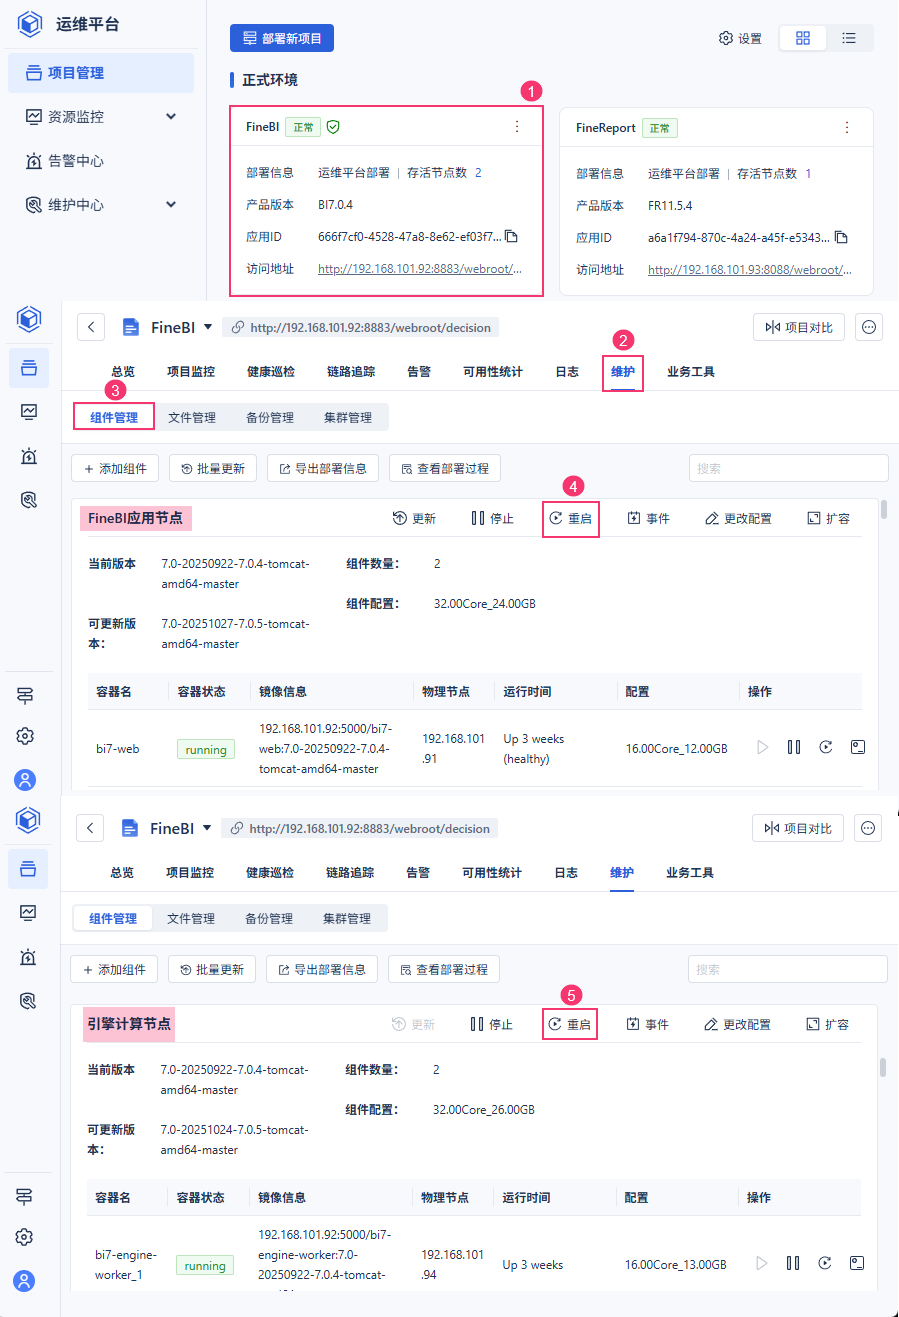Click 组件管理 sub-tab above FineBI应用节点
Image resolution: width=899 pixels, height=1317 pixels.
(114, 417)
